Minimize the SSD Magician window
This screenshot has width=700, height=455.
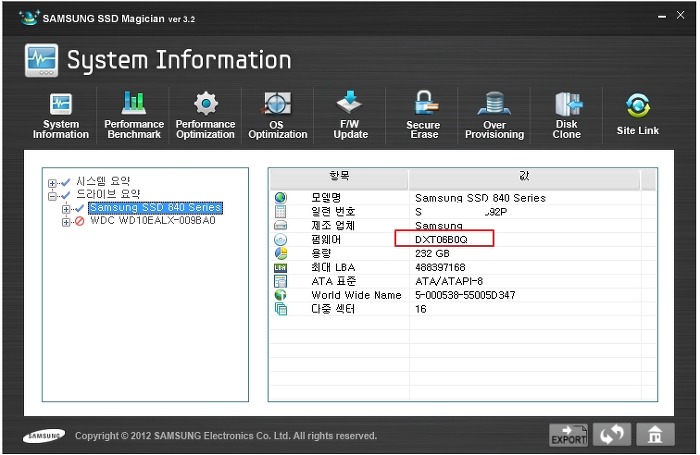click(662, 17)
